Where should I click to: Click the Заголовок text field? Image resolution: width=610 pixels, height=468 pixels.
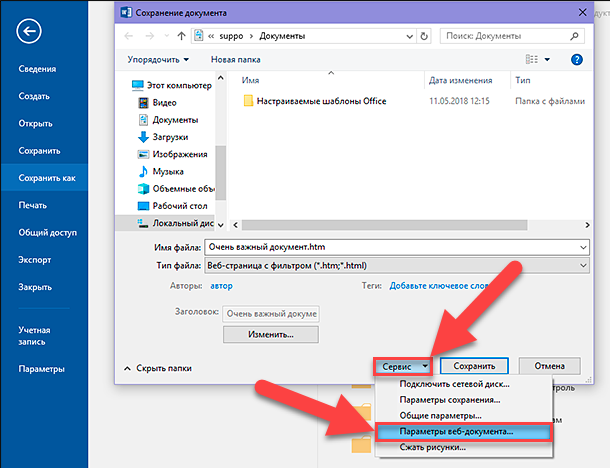click(271, 314)
